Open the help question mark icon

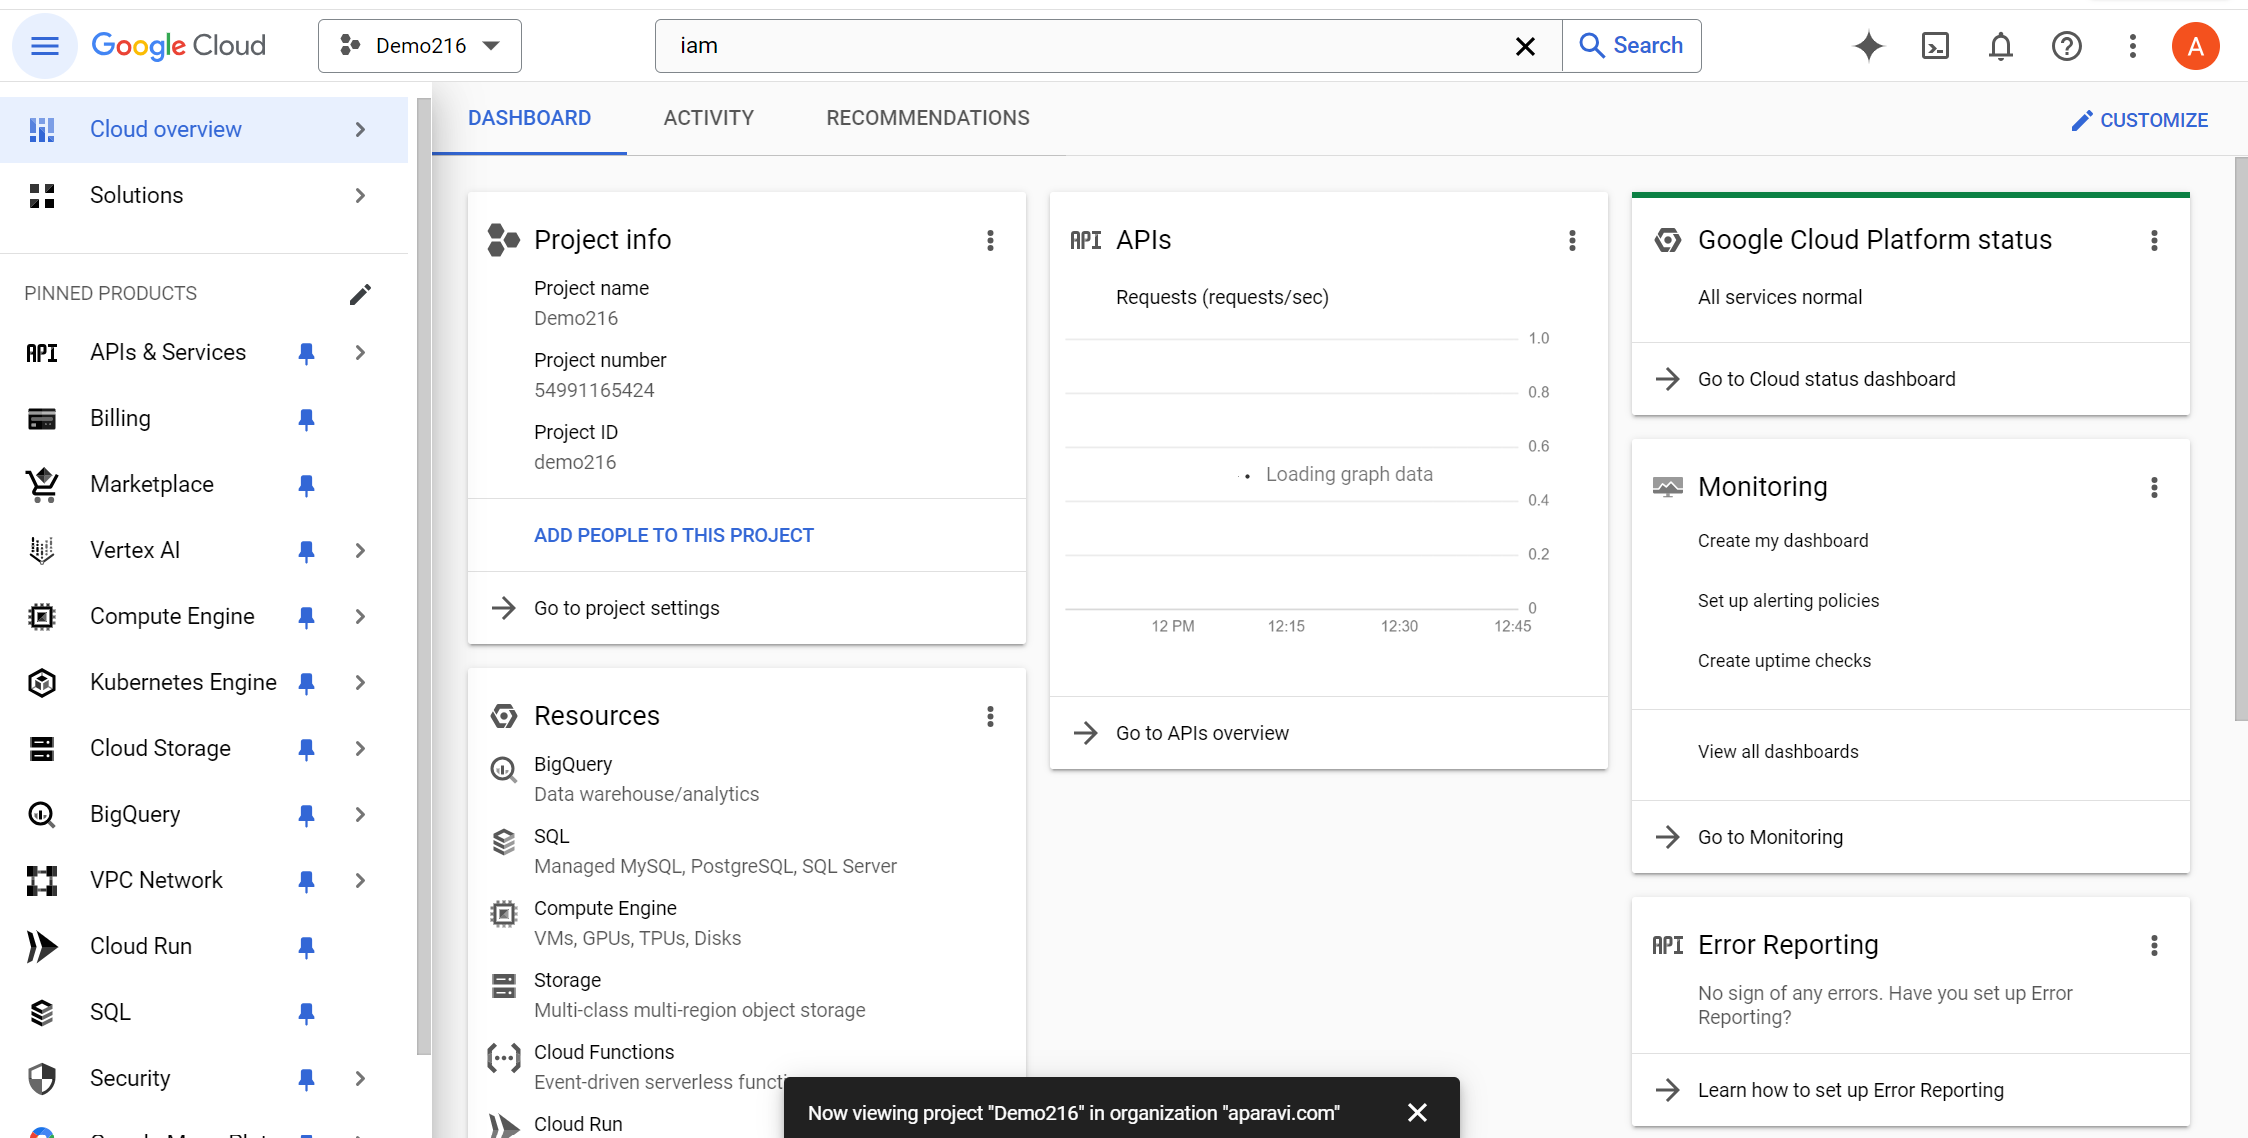(2066, 46)
